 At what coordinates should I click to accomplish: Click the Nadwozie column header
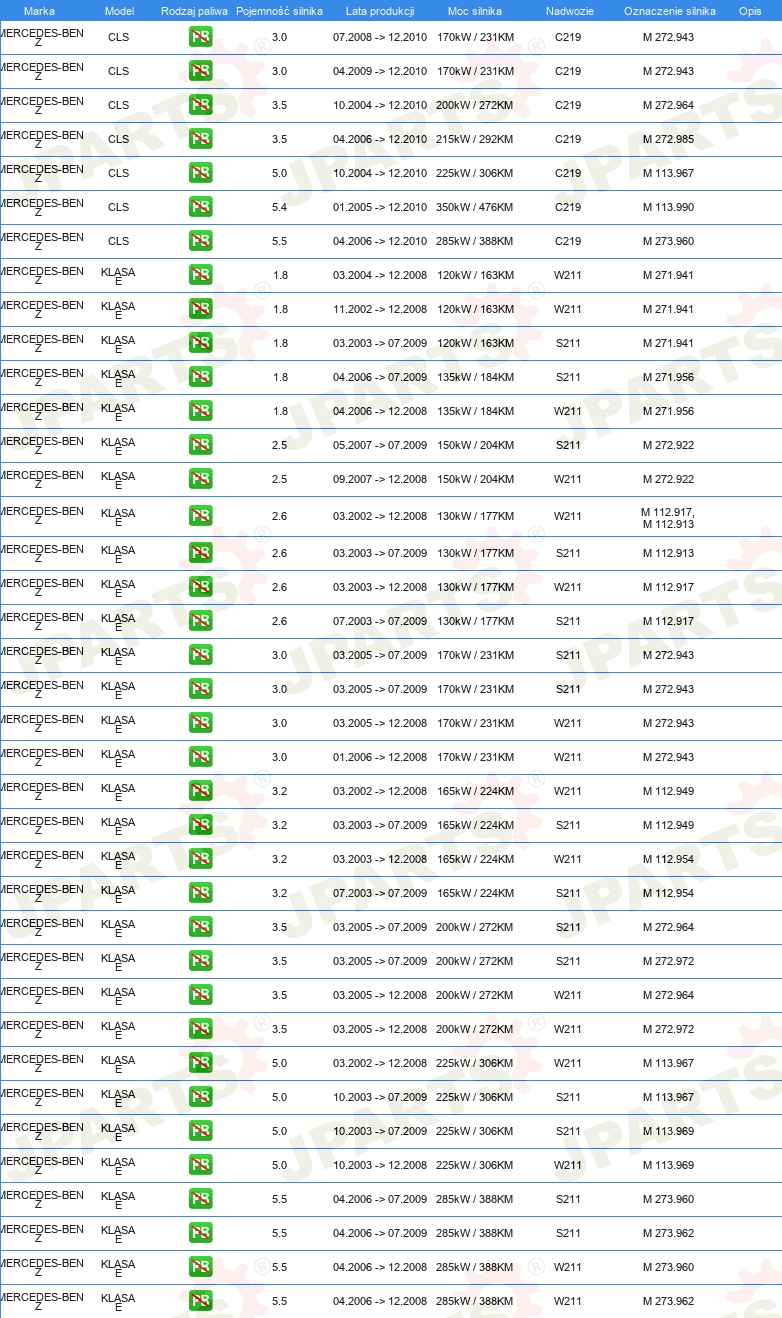point(568,11)
